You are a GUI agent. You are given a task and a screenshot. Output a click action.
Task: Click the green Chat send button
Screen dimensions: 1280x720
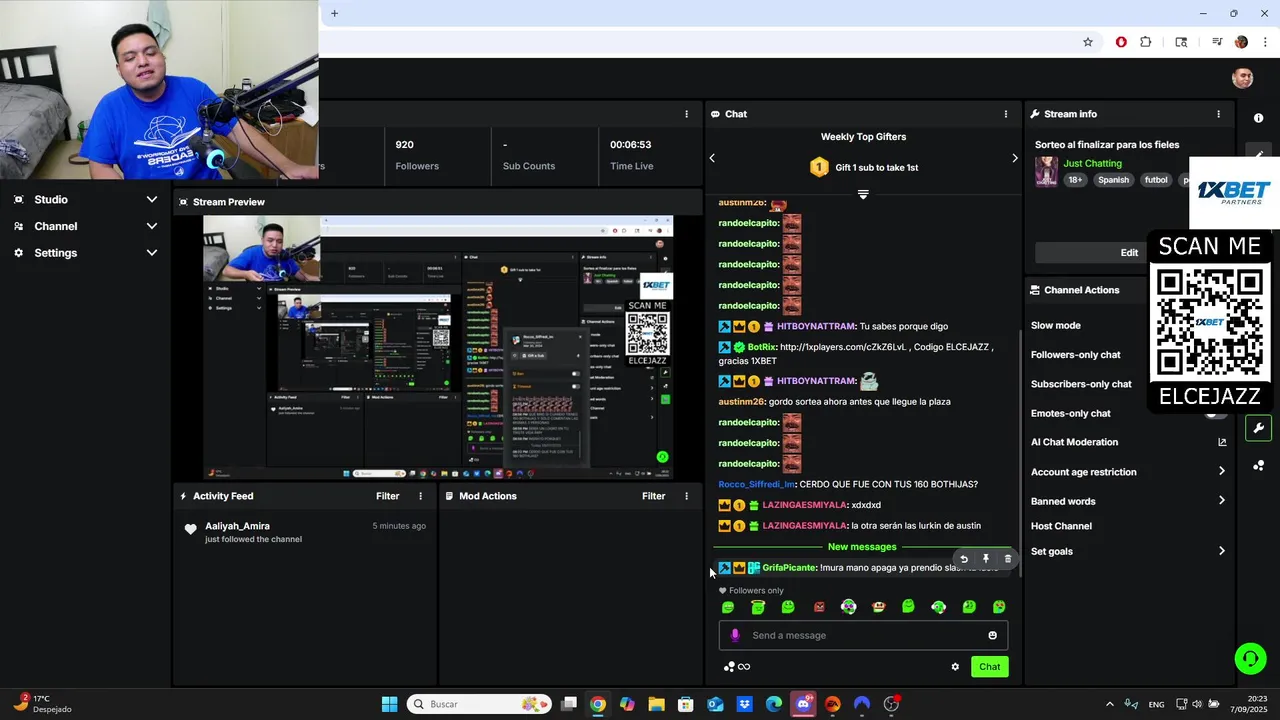pos(989,667)
